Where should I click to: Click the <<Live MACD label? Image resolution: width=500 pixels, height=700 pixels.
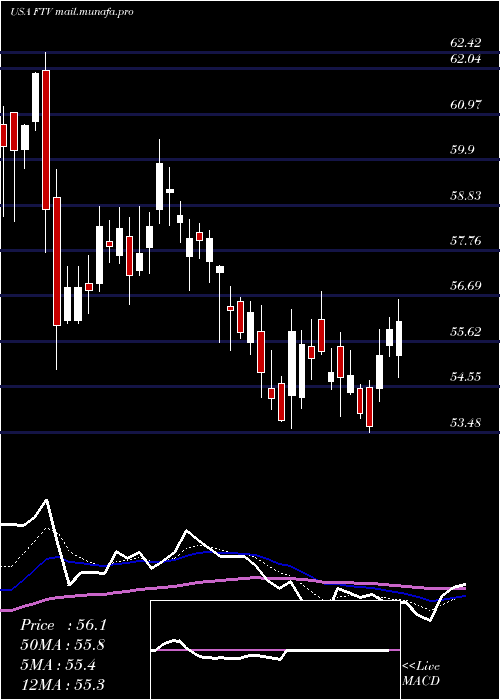tap(421, 674)
